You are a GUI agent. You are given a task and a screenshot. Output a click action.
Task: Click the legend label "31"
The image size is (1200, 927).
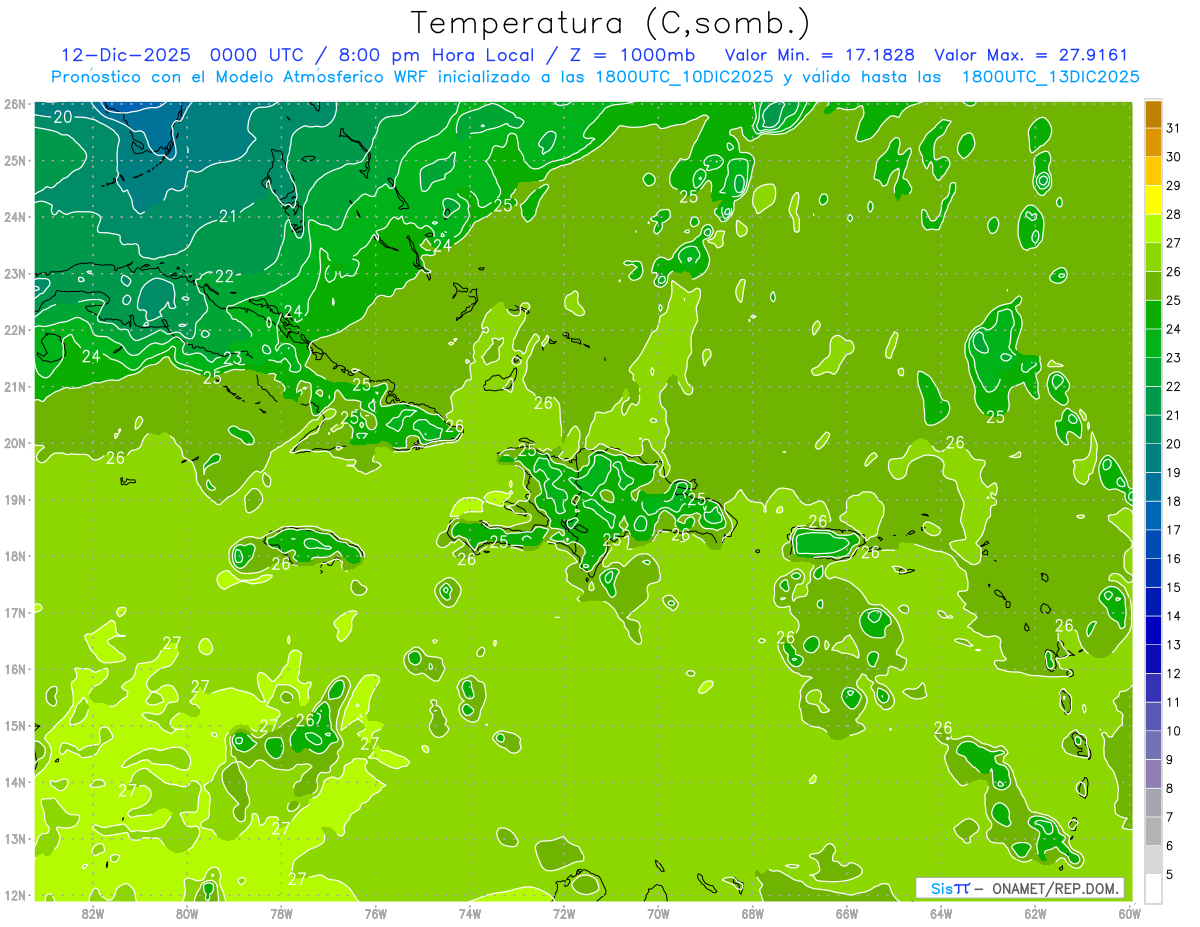coord(1174,128)
